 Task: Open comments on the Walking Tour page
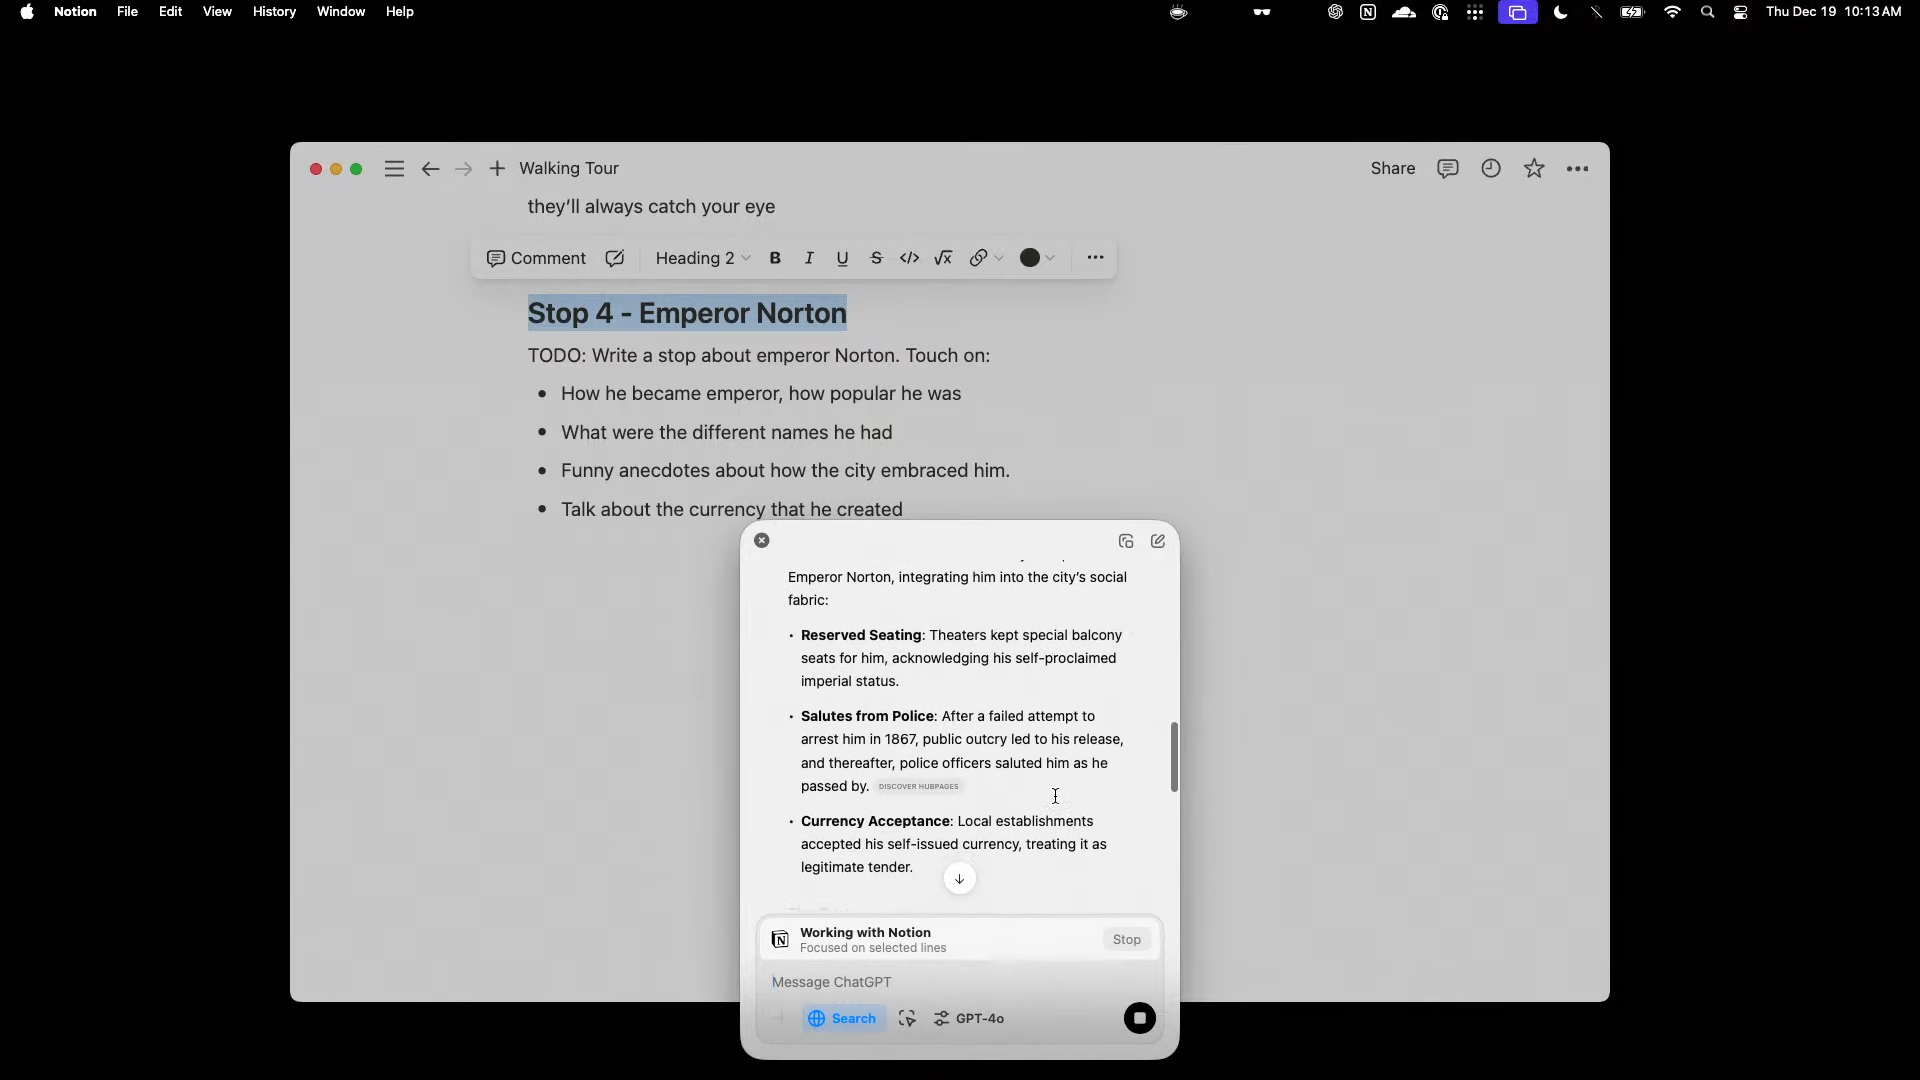[x=1447, y=168]
